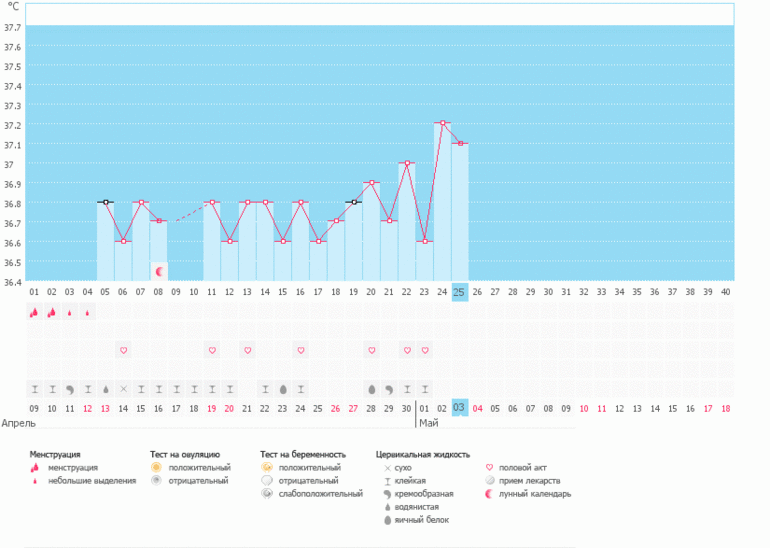Image resolution: width=770 pixels, height=548 pixels.
Task: Click the sticky fluid icon under cycle day 23
Action: [x=425, y=389]
